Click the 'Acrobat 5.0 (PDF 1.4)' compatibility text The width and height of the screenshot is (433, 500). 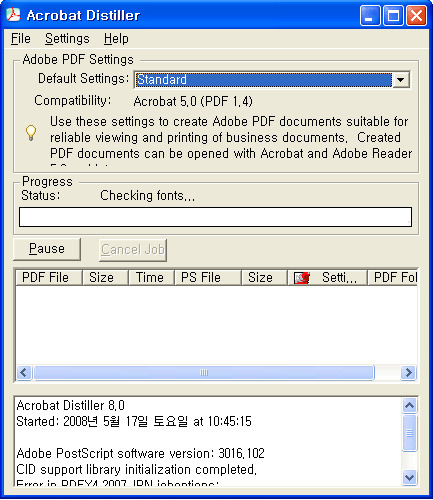193,101
